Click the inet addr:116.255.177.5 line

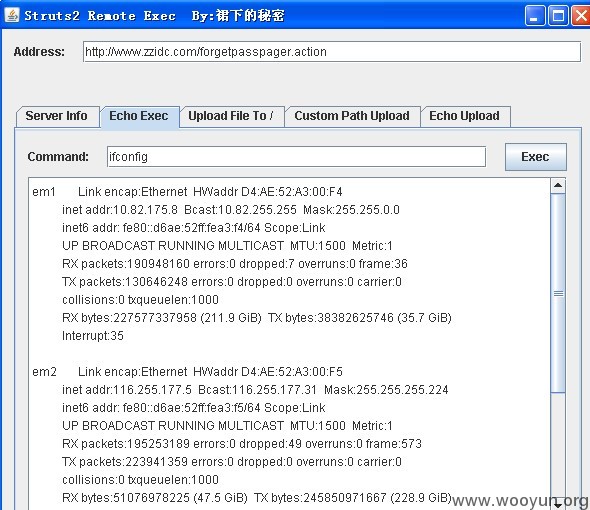tap(255, 390)
